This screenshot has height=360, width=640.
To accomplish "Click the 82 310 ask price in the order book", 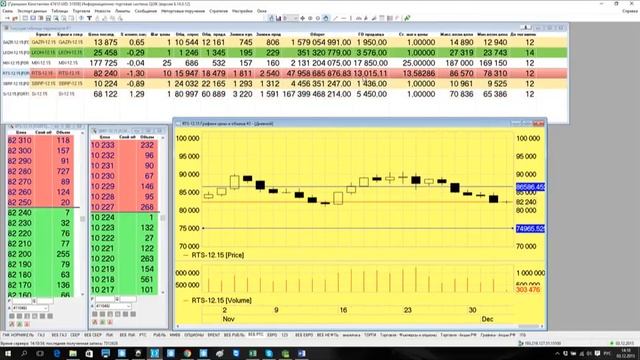I will (20, 140).
